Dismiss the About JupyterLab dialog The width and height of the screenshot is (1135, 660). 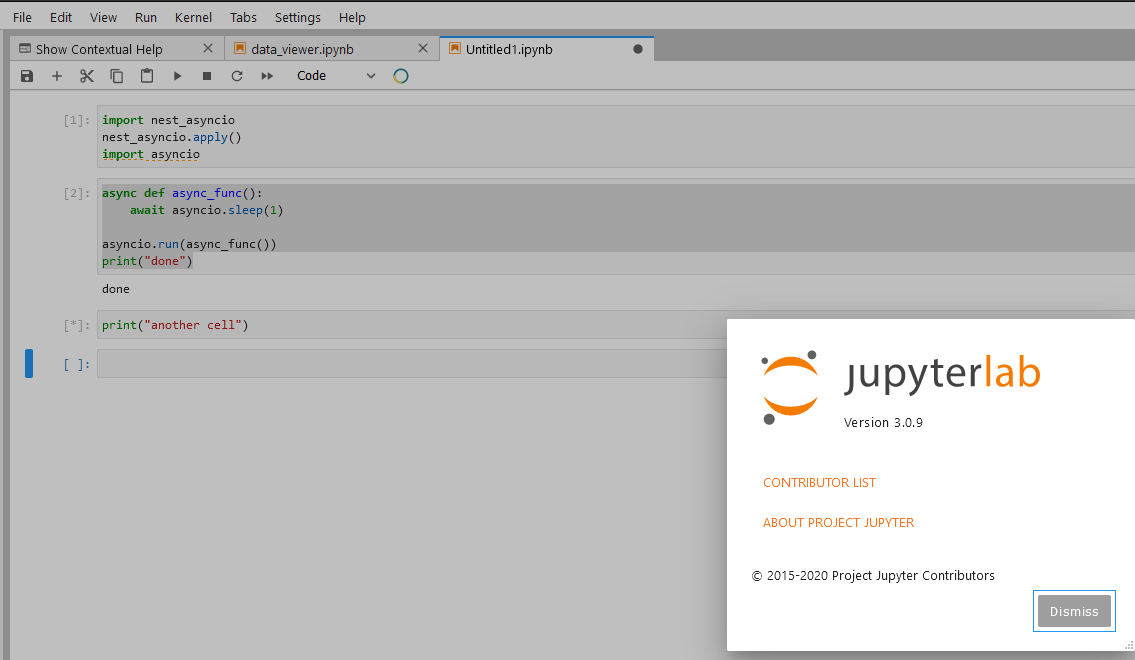(1074, 612)
